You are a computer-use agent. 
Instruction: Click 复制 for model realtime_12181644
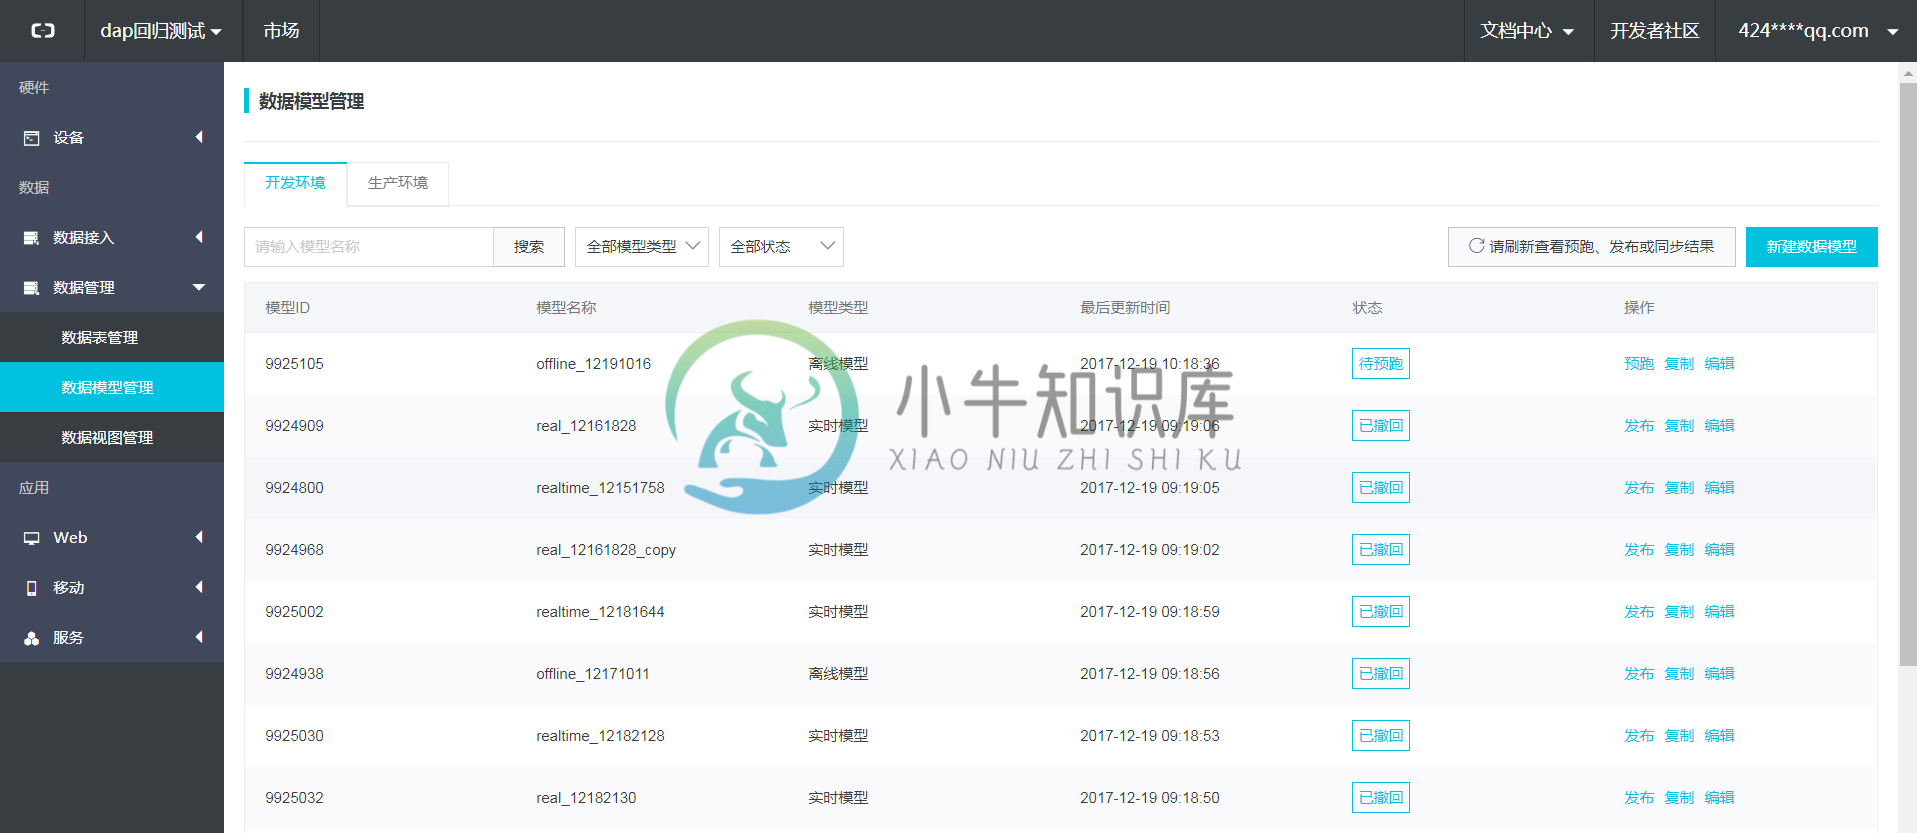pos(1679,612)
